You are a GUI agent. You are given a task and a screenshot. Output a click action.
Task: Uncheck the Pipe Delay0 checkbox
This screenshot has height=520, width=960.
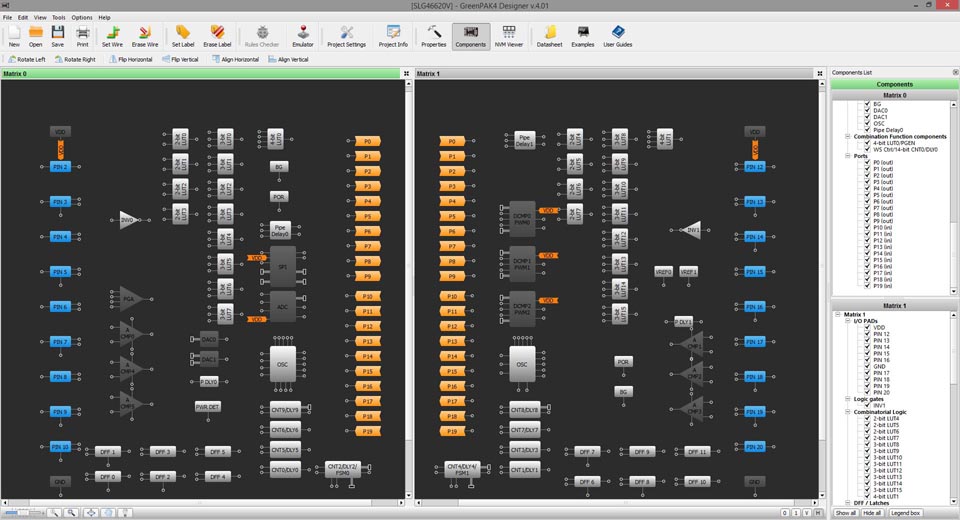[867, 130]
